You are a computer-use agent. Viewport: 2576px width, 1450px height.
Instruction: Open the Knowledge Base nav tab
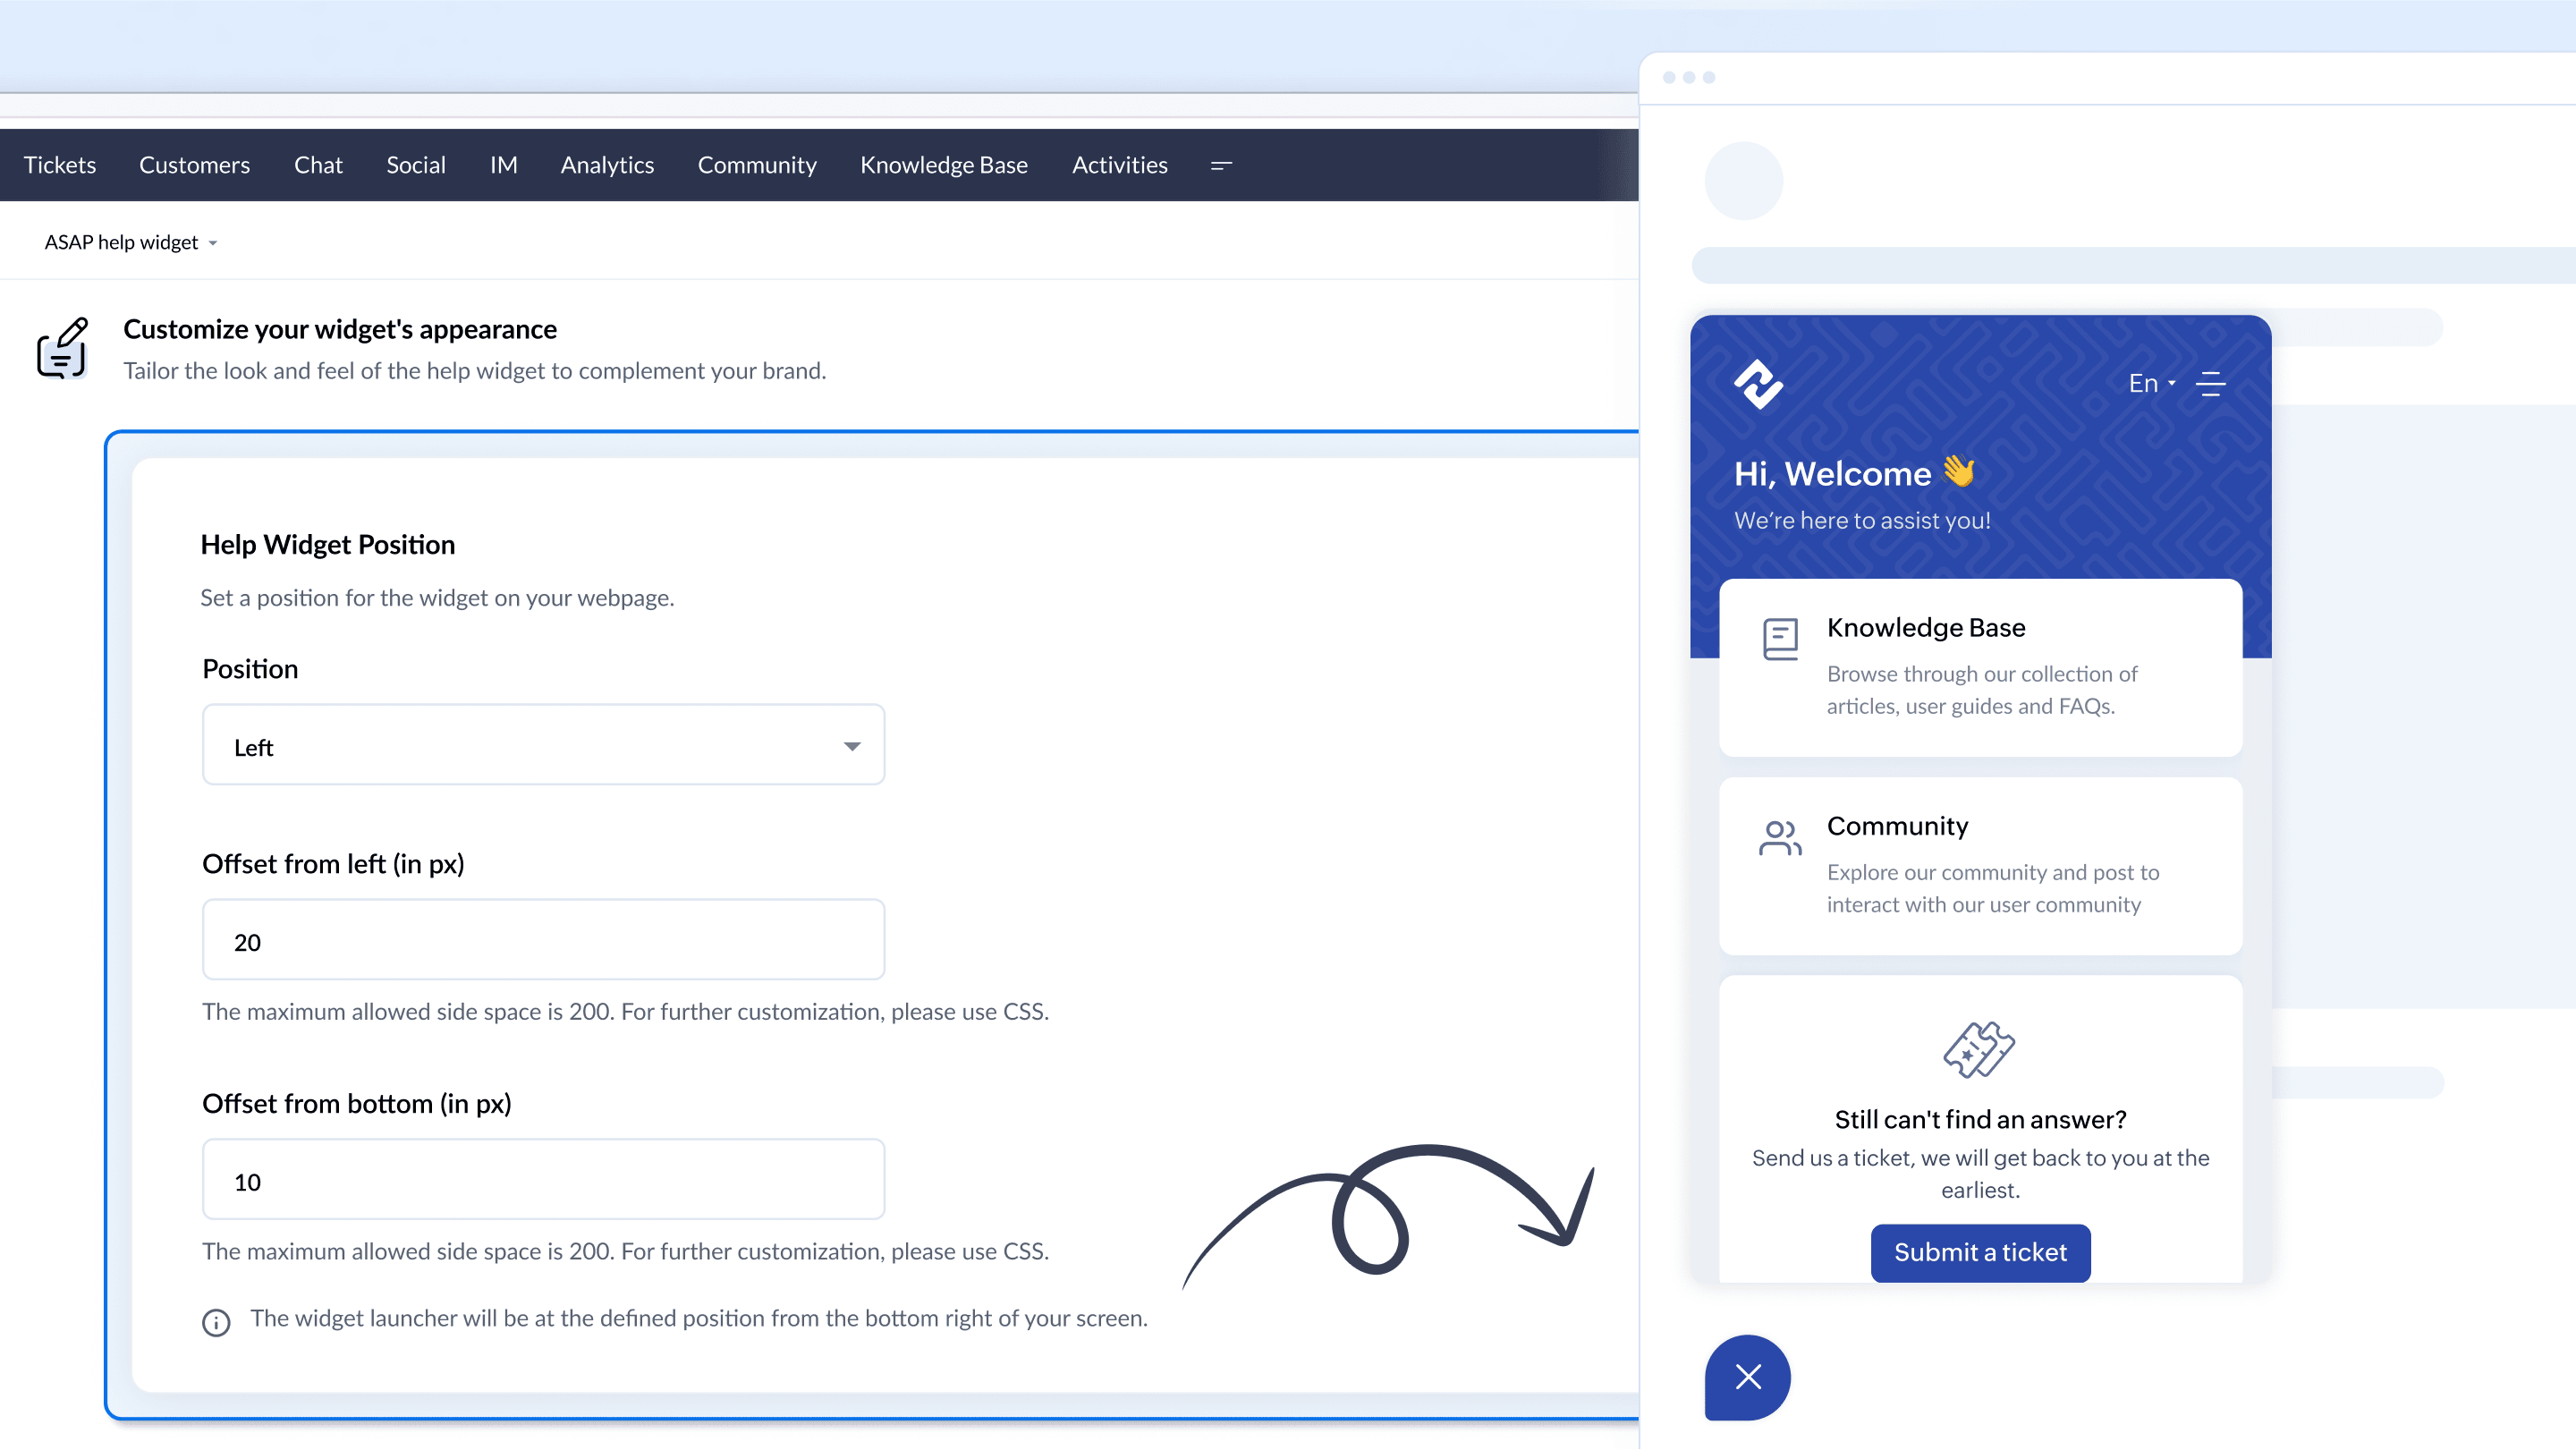click(x=943, y=166)
